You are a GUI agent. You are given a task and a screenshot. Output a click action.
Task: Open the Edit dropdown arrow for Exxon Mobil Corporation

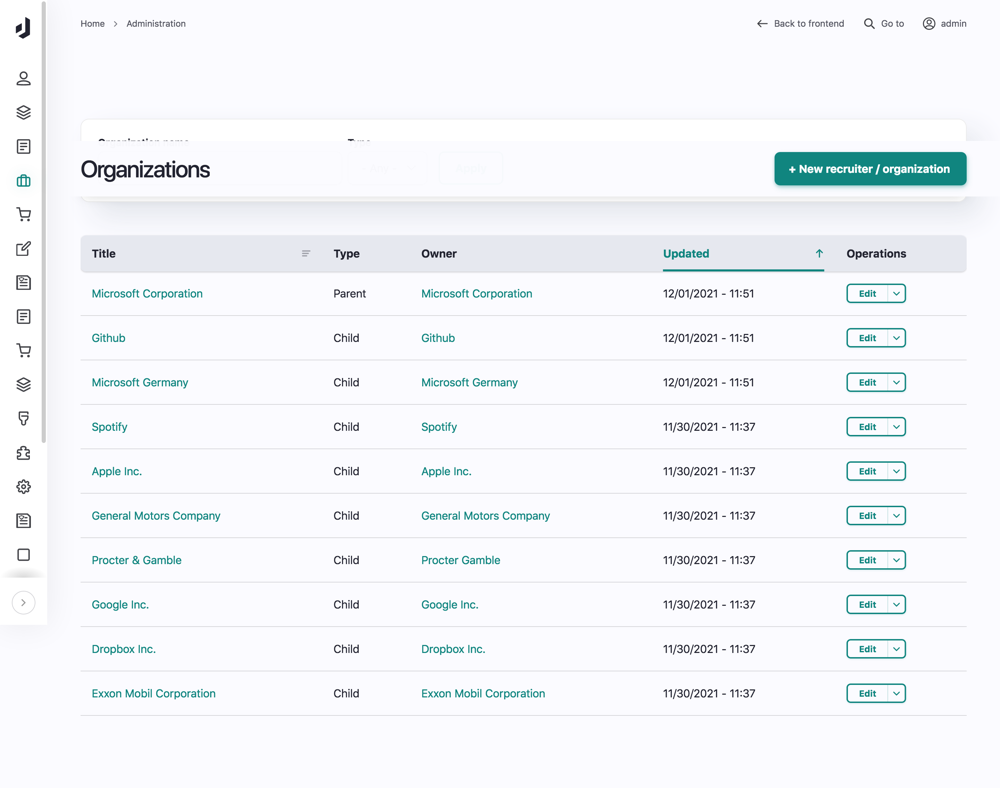(896, 694)
